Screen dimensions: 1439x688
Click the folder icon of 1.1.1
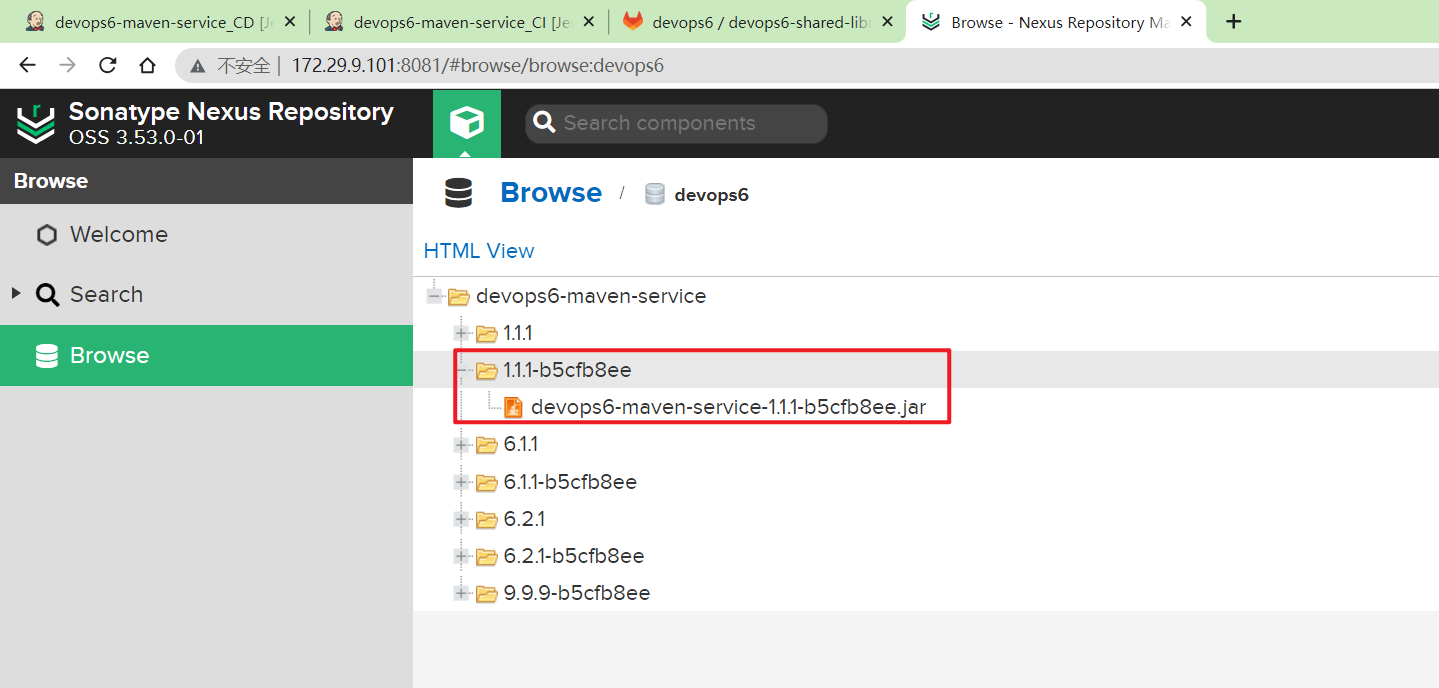coord(487,334)
